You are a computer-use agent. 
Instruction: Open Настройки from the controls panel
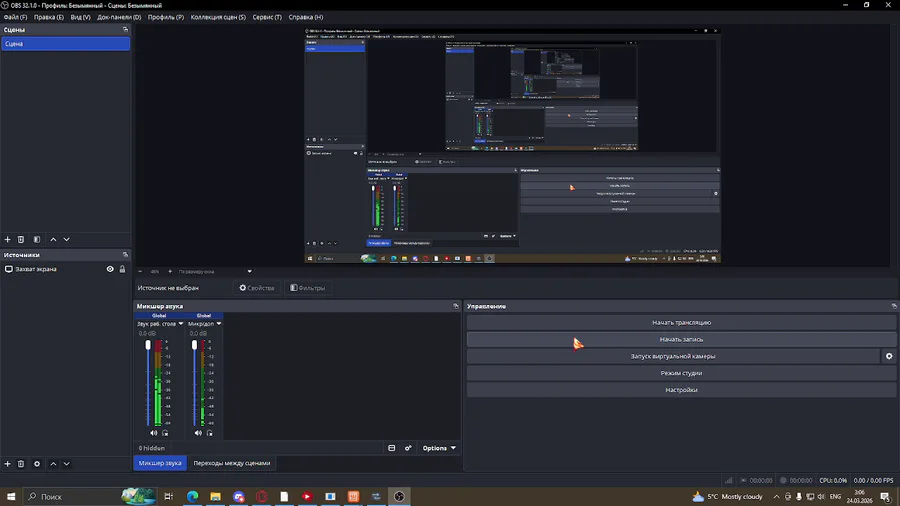681,390
